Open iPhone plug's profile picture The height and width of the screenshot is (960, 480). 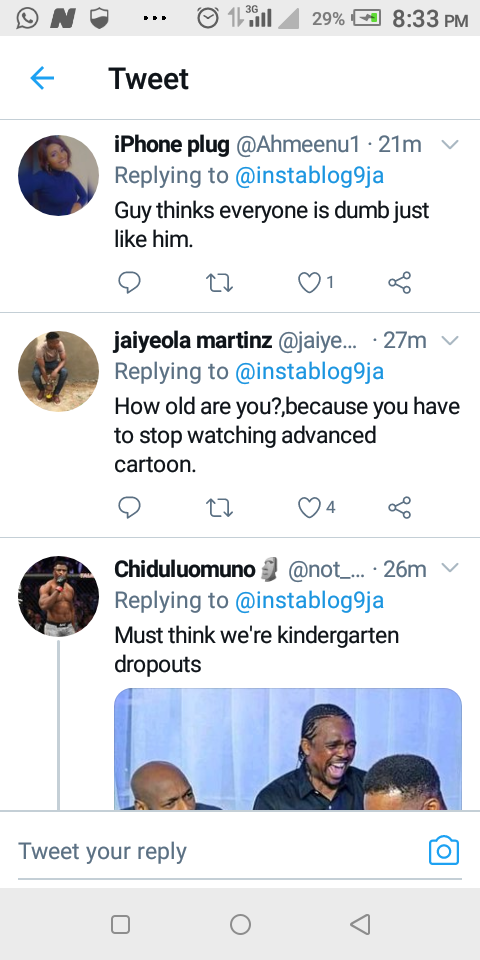tap(59, 175)
